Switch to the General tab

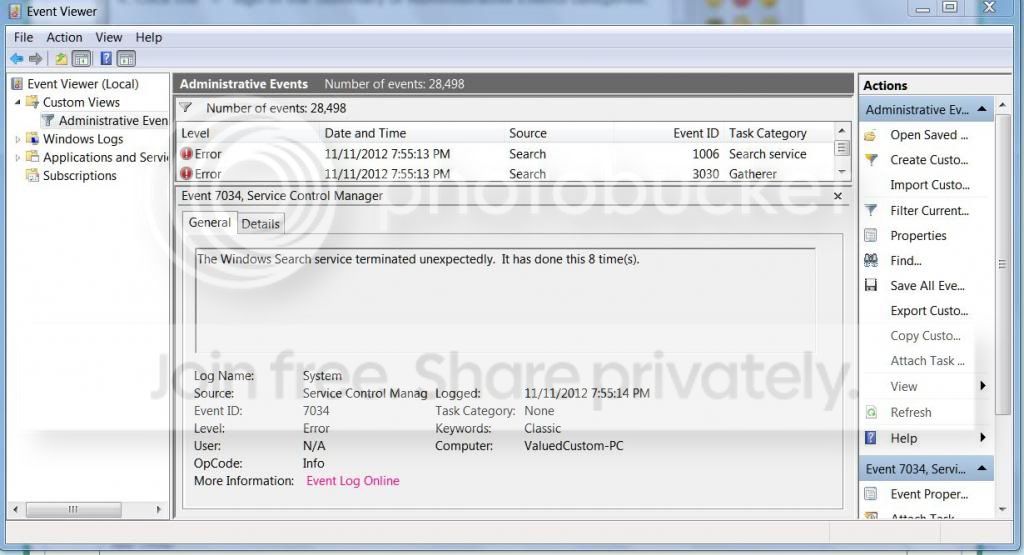click(x=210, y=223)
